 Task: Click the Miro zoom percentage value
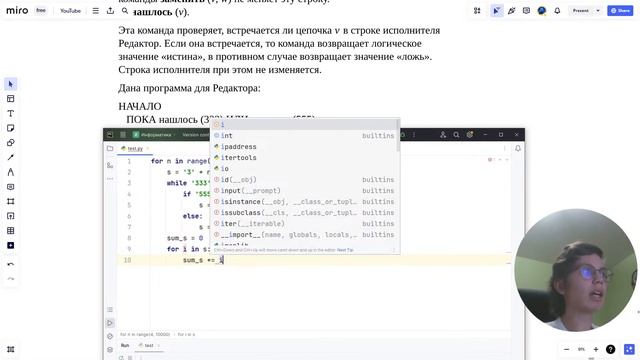pyautogui.click(x=581, y=349)
